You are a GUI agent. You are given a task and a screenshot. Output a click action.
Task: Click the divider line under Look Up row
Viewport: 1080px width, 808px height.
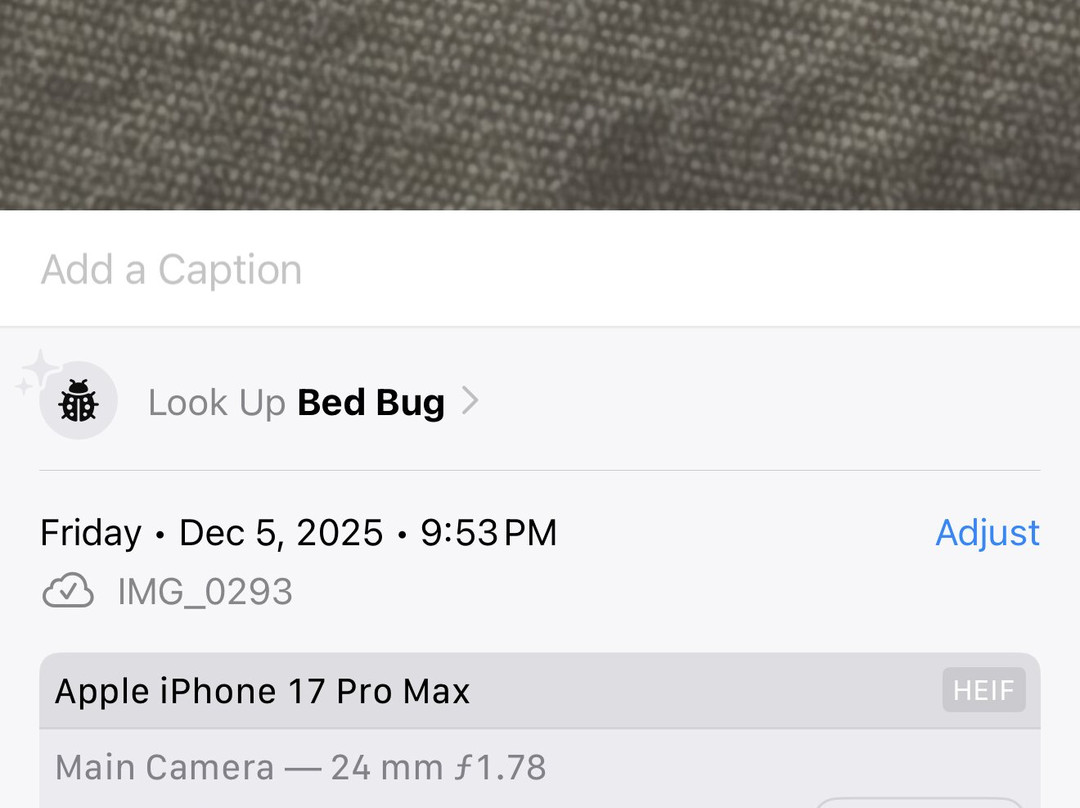tap(540, 470)
